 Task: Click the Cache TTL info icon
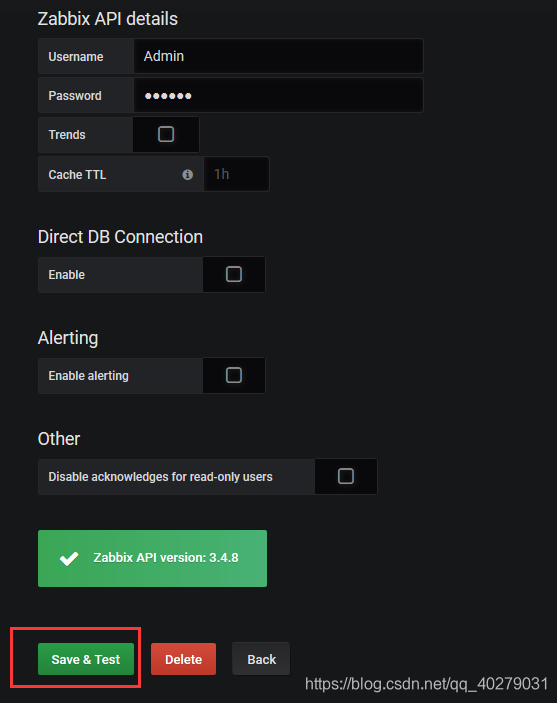187,174
